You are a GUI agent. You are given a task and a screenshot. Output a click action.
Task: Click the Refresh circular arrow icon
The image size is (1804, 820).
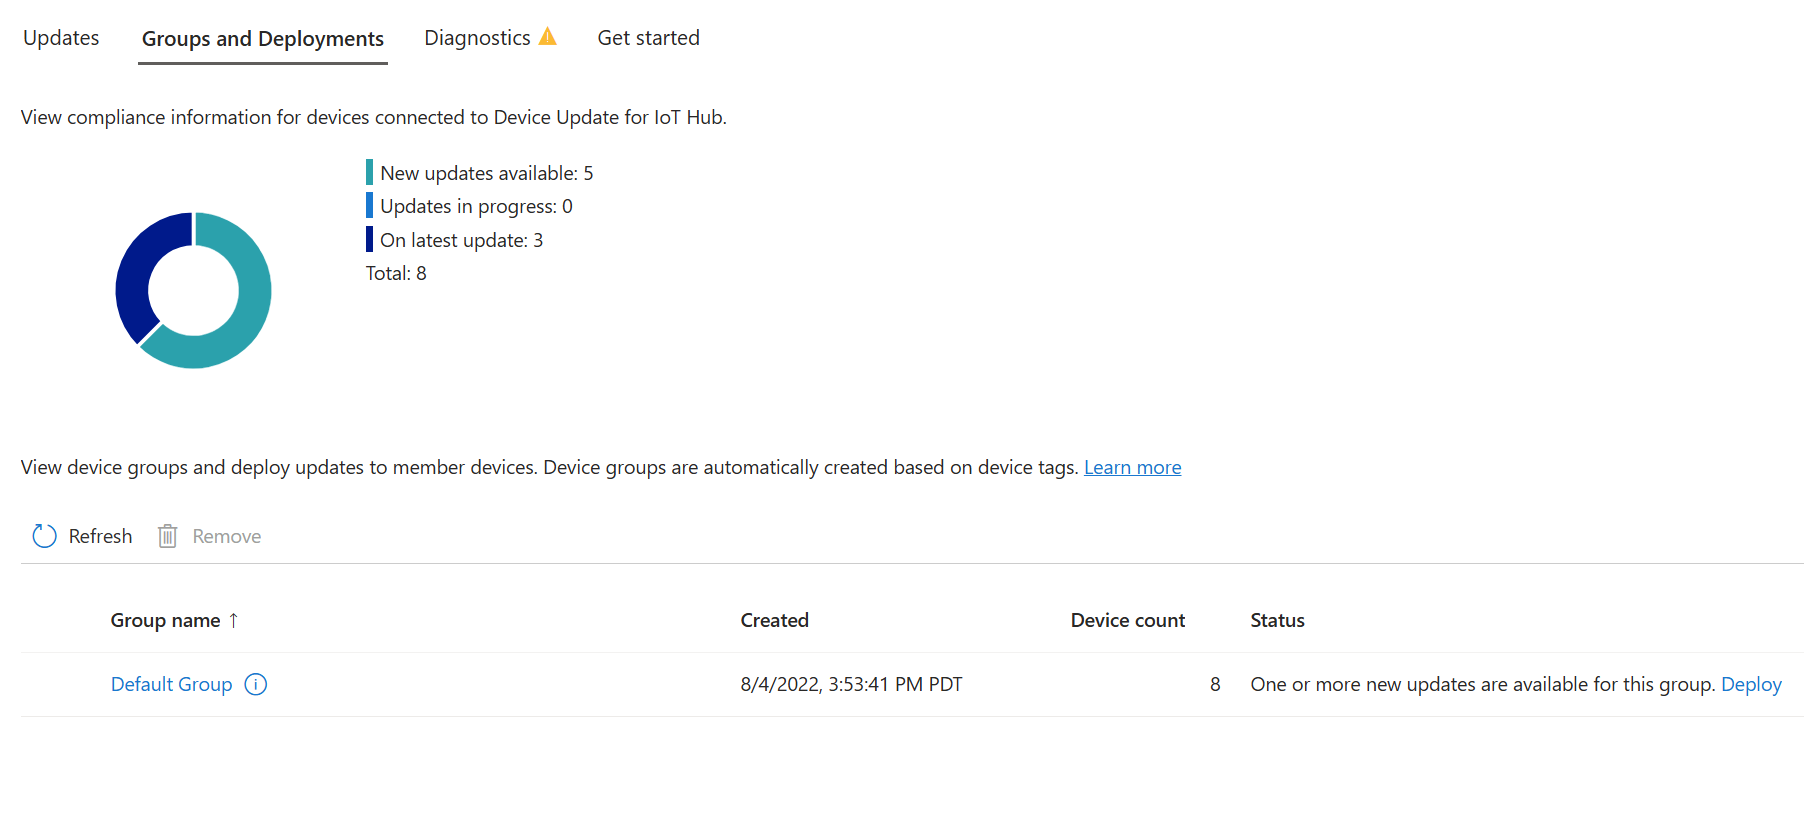(x=44, y=536)
